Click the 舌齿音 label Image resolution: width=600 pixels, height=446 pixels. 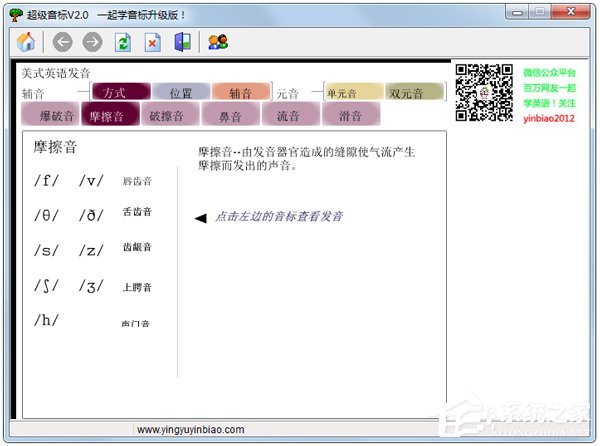[137, 212]
